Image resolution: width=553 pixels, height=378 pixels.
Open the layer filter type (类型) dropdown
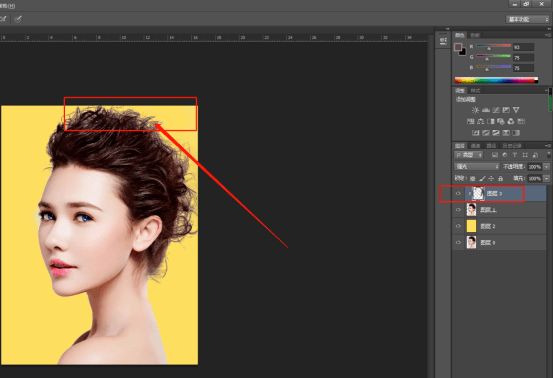[x=469, y=155]
